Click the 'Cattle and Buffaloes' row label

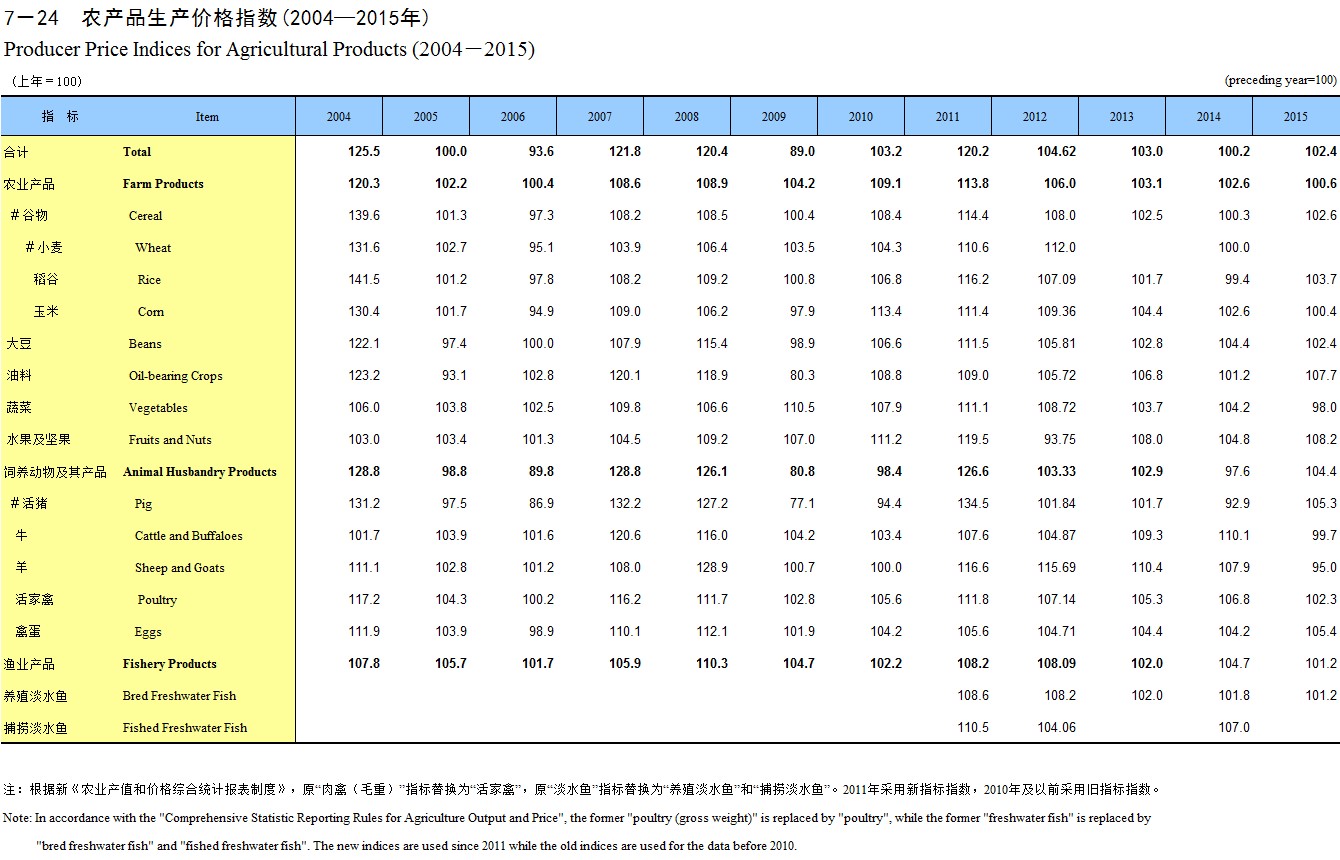pyautogui.click(x=188, y=536)
